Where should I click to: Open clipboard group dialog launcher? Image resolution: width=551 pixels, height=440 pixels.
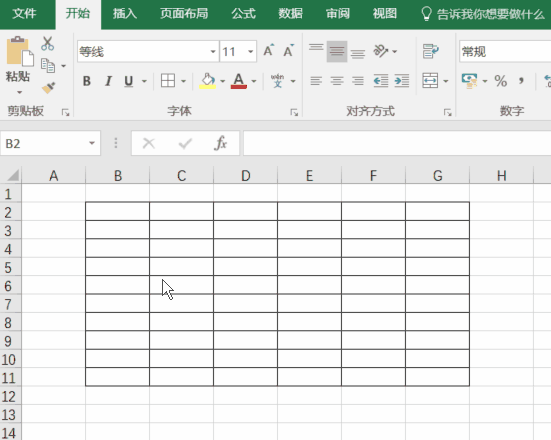click(x=65, y=112)
